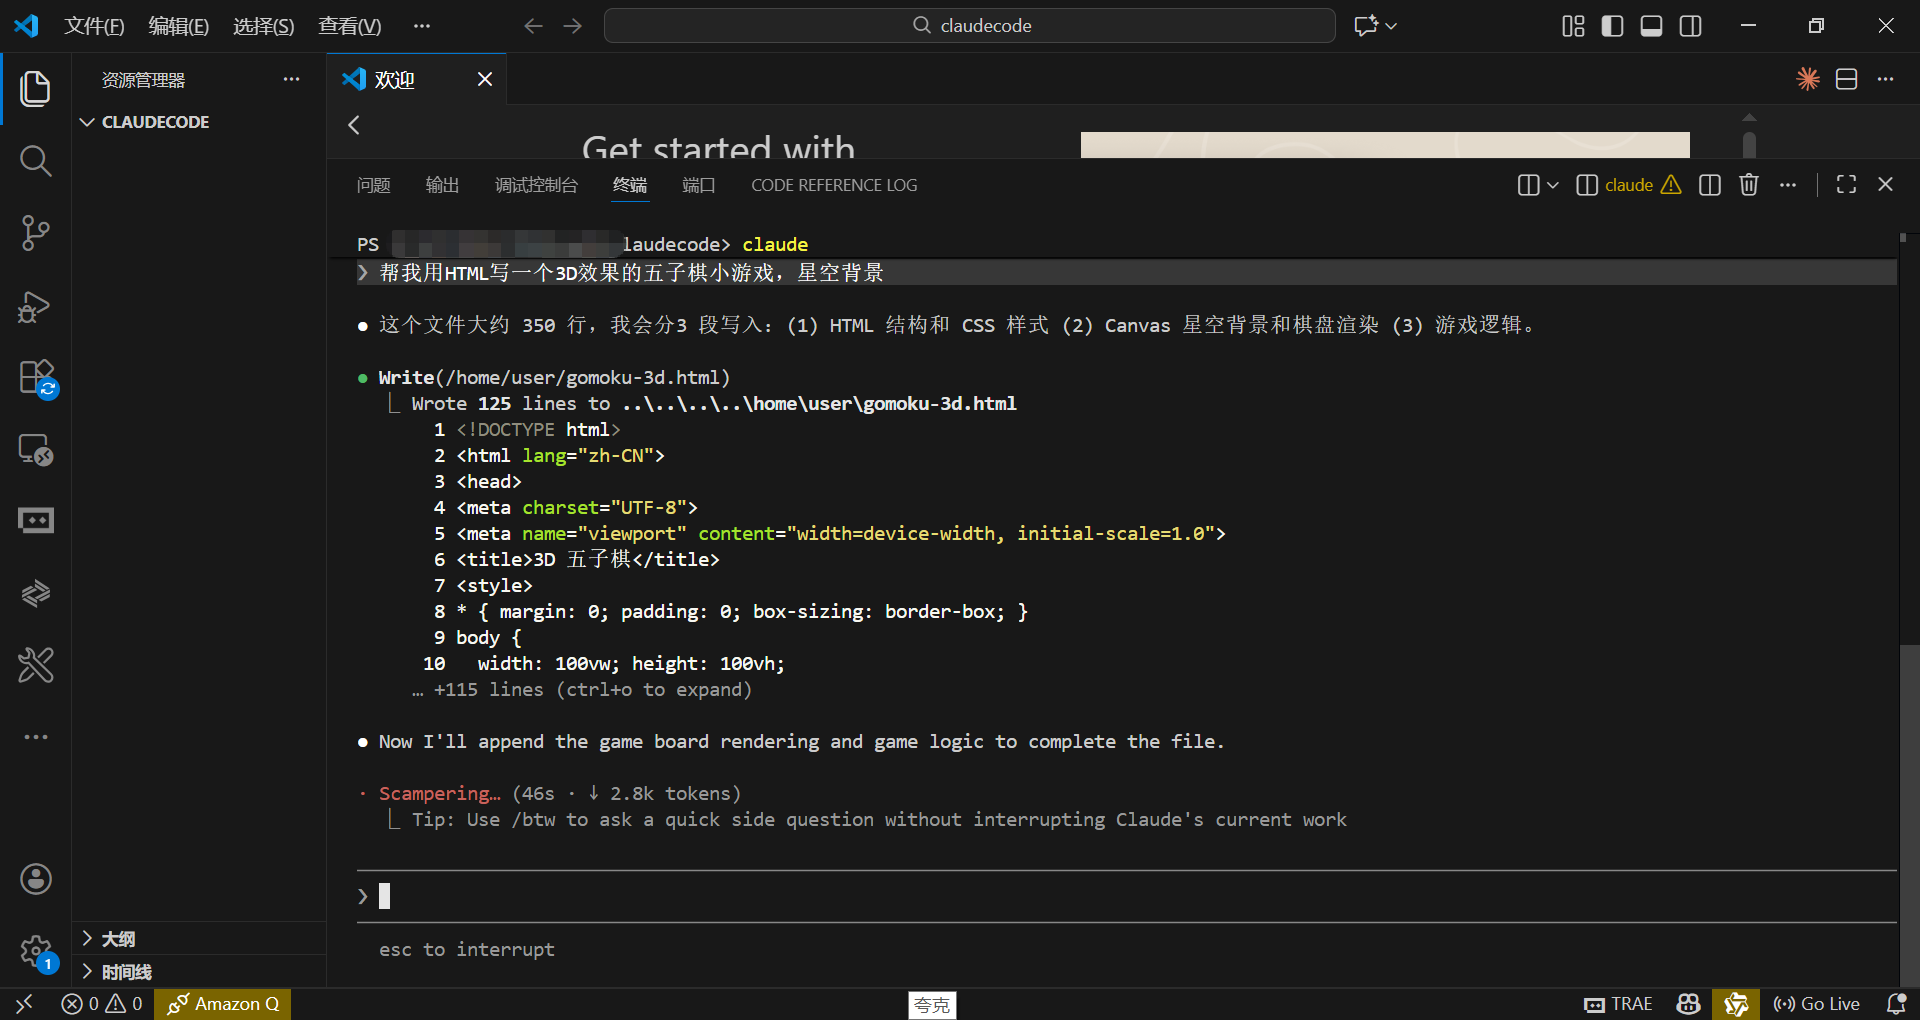Expand the 大纲 outline section
Screen dimensions: 1920x1020
point(199,939)
